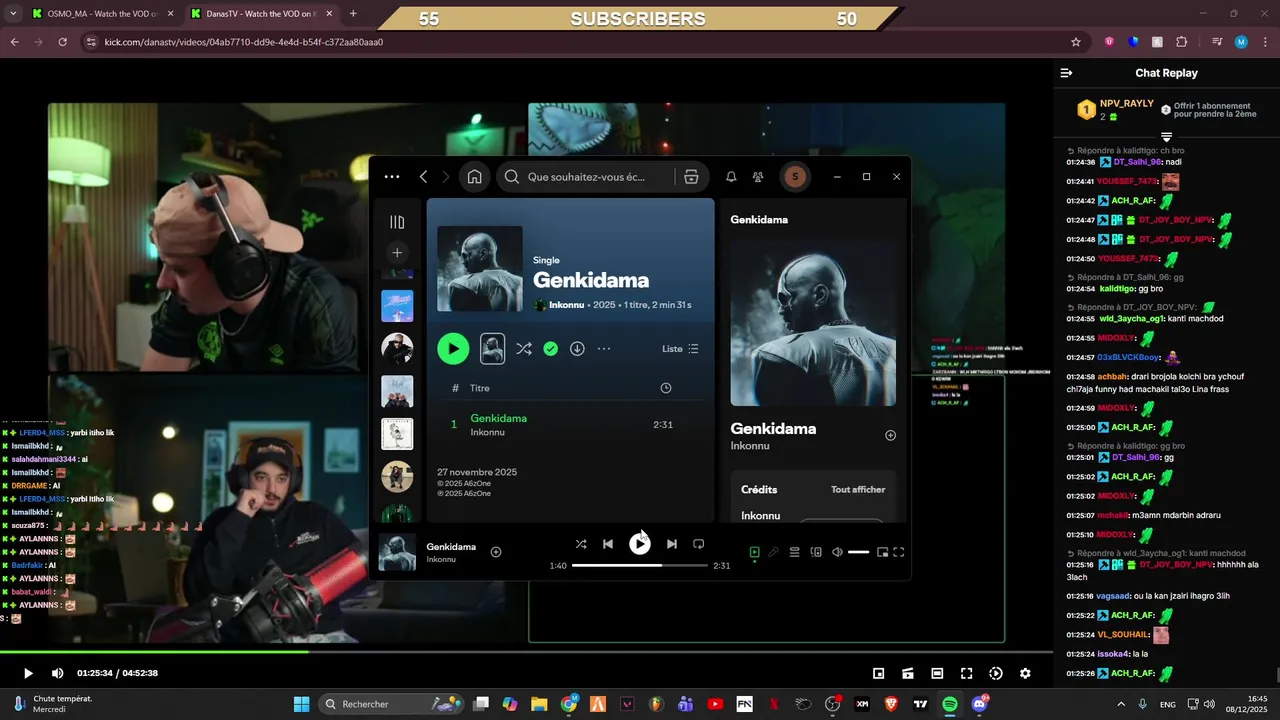Click large Genkidama cover in right panel

[813, 322]
